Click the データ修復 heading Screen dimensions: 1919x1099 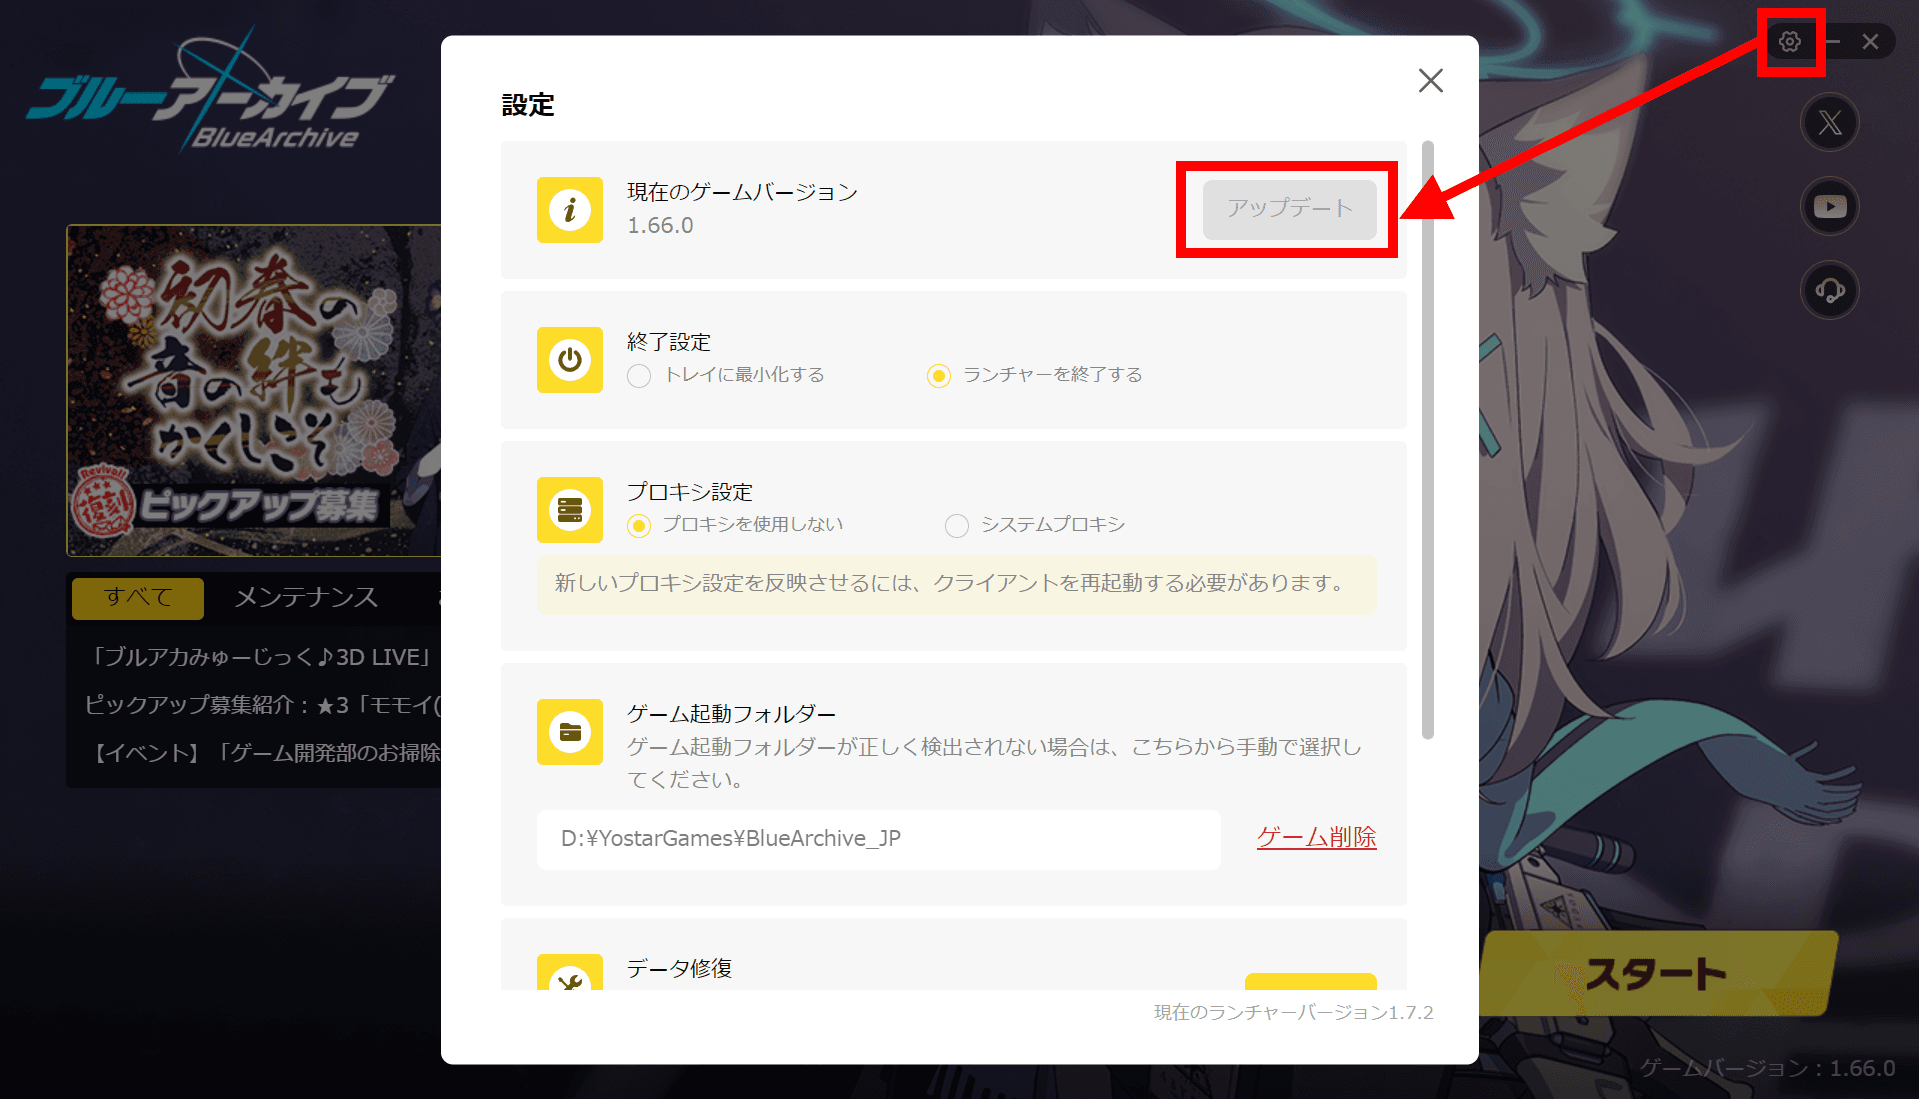point(679,968)
